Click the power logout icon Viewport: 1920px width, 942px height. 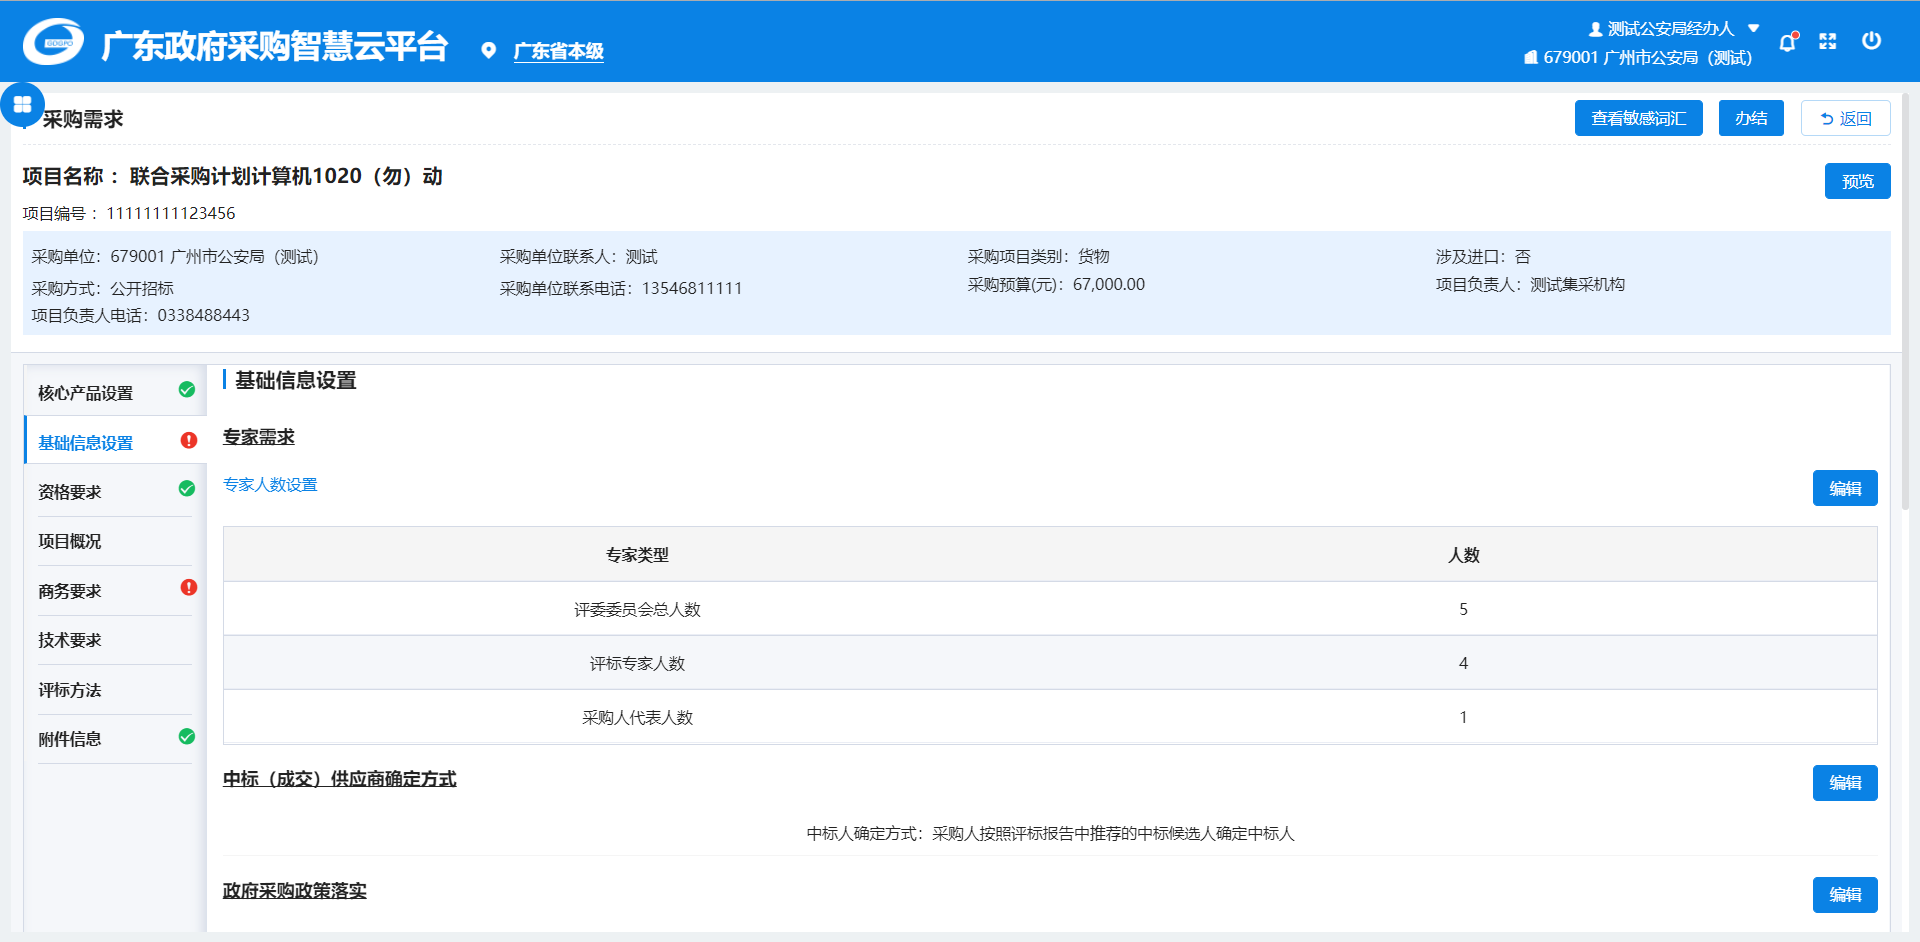[1871, 41]
